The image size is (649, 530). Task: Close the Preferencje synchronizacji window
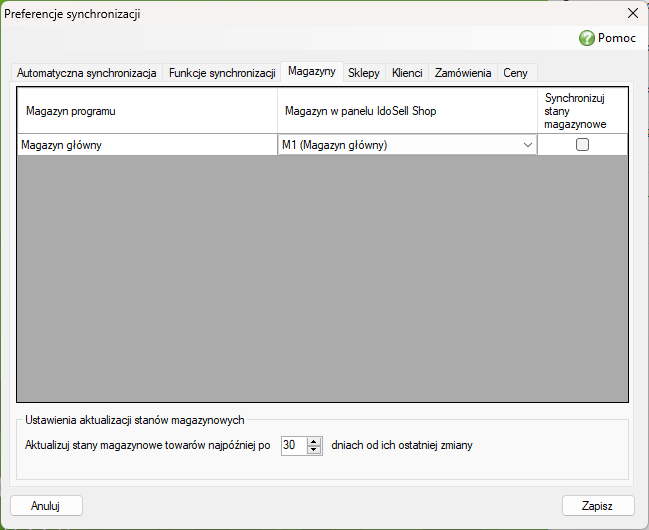pyautogui.click(x=632, y=13)
